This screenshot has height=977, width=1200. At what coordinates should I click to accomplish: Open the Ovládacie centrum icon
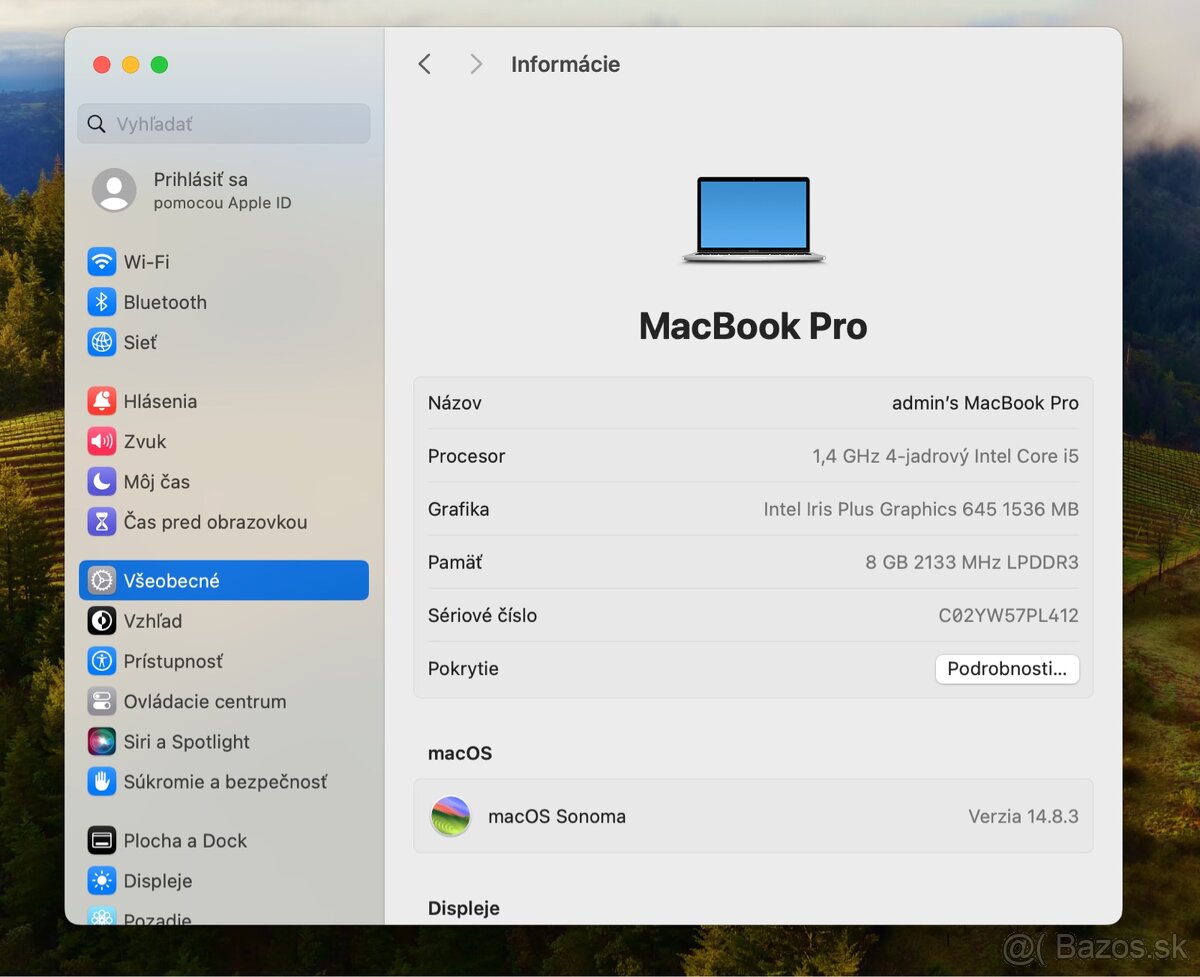coord(102,702)
